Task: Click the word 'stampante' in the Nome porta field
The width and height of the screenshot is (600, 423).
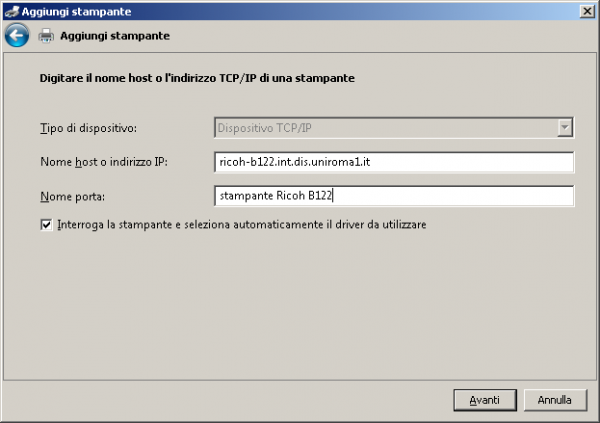Action: coord(245,196)
